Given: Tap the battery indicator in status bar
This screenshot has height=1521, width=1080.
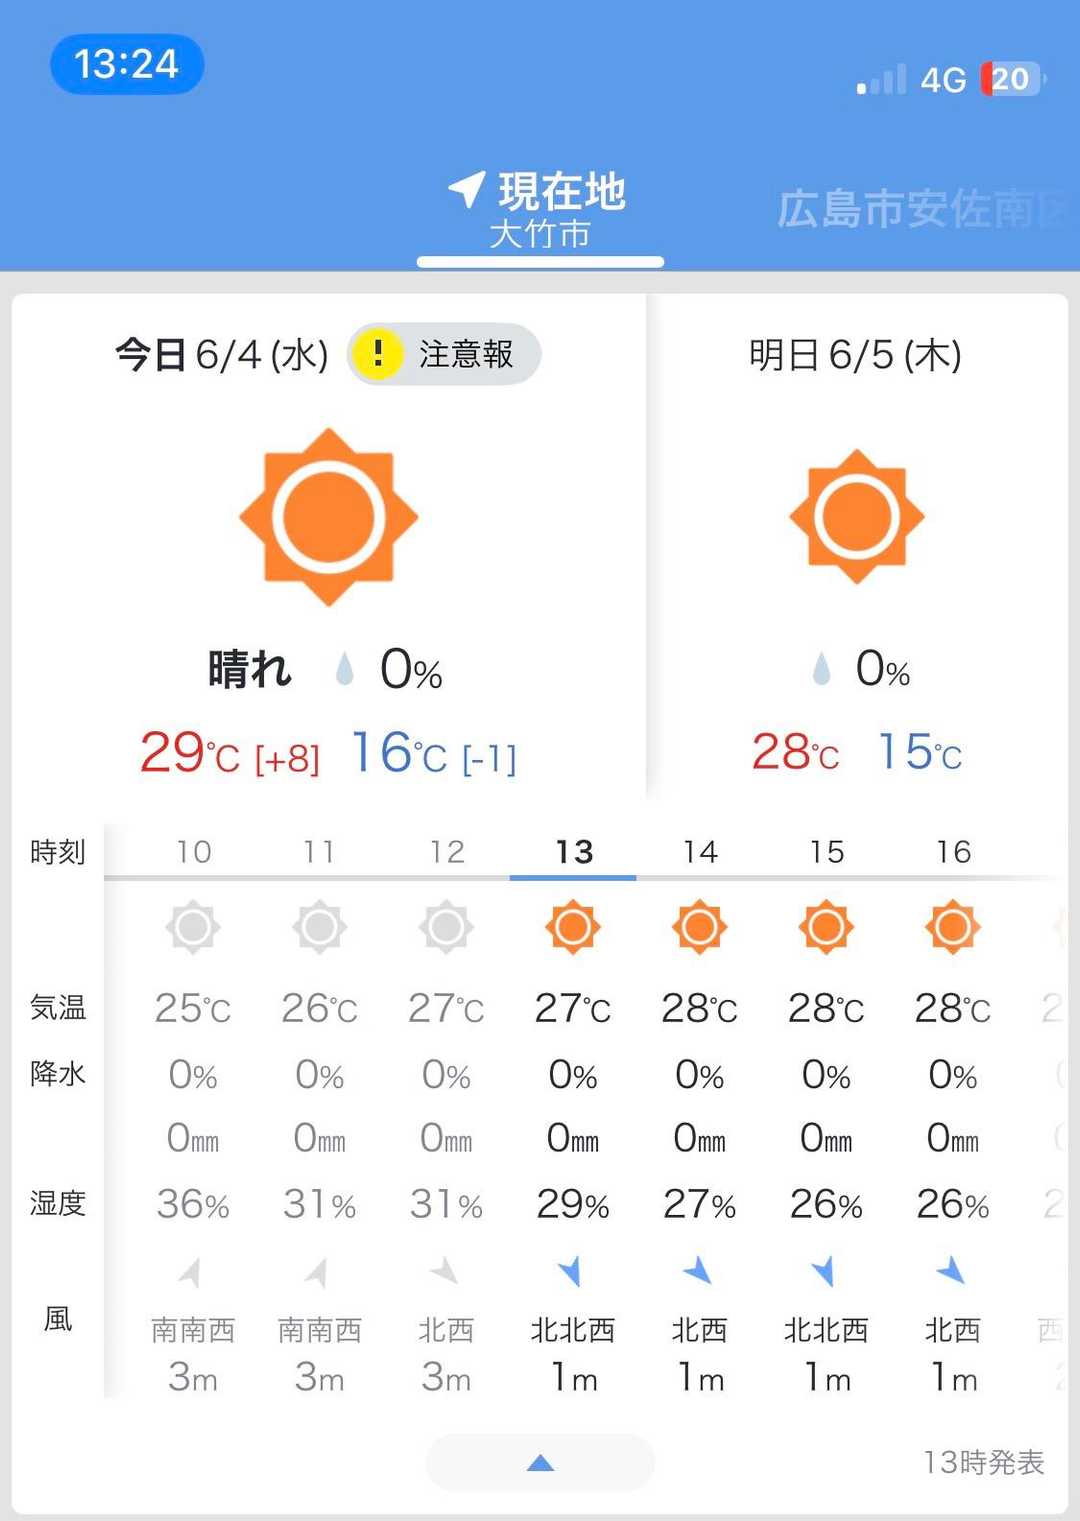Looking at the screenshot, I should [x=1012, y=79].
